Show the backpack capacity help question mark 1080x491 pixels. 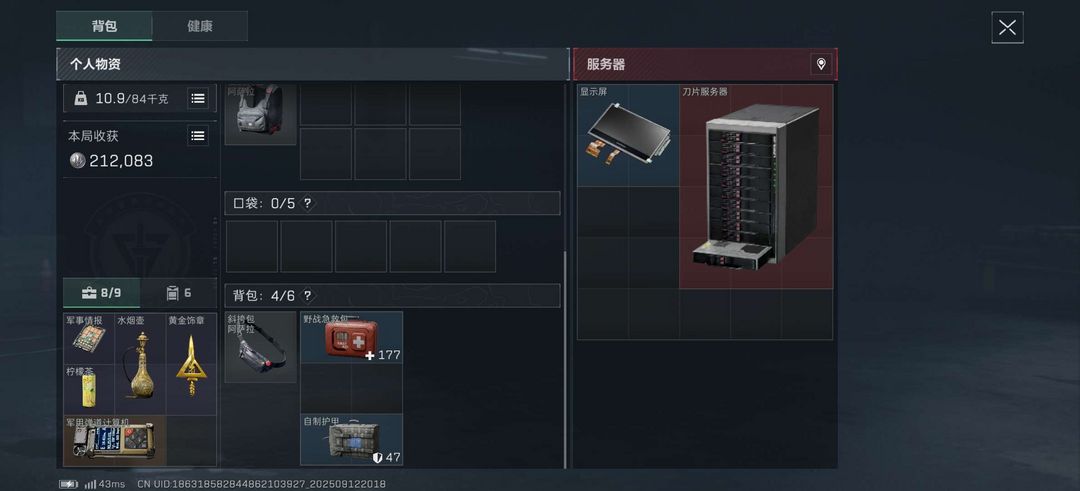coord(307,295)
